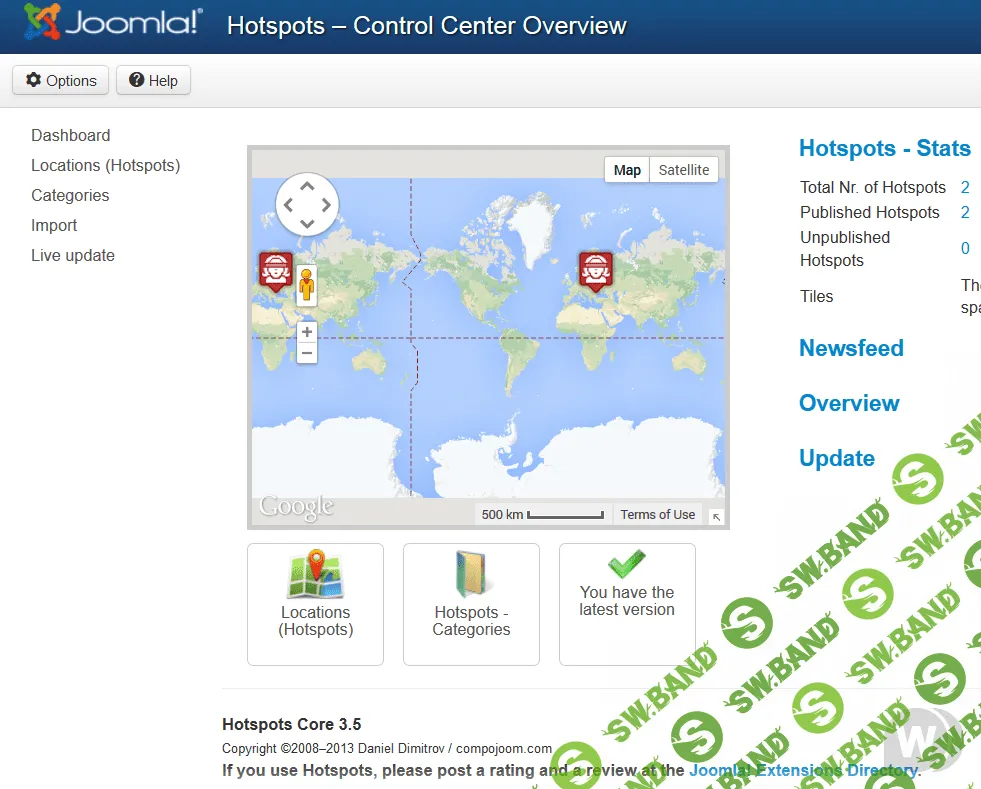Select the Map view tab
Viewport: 981px width, 789px height.
point(626,169)
